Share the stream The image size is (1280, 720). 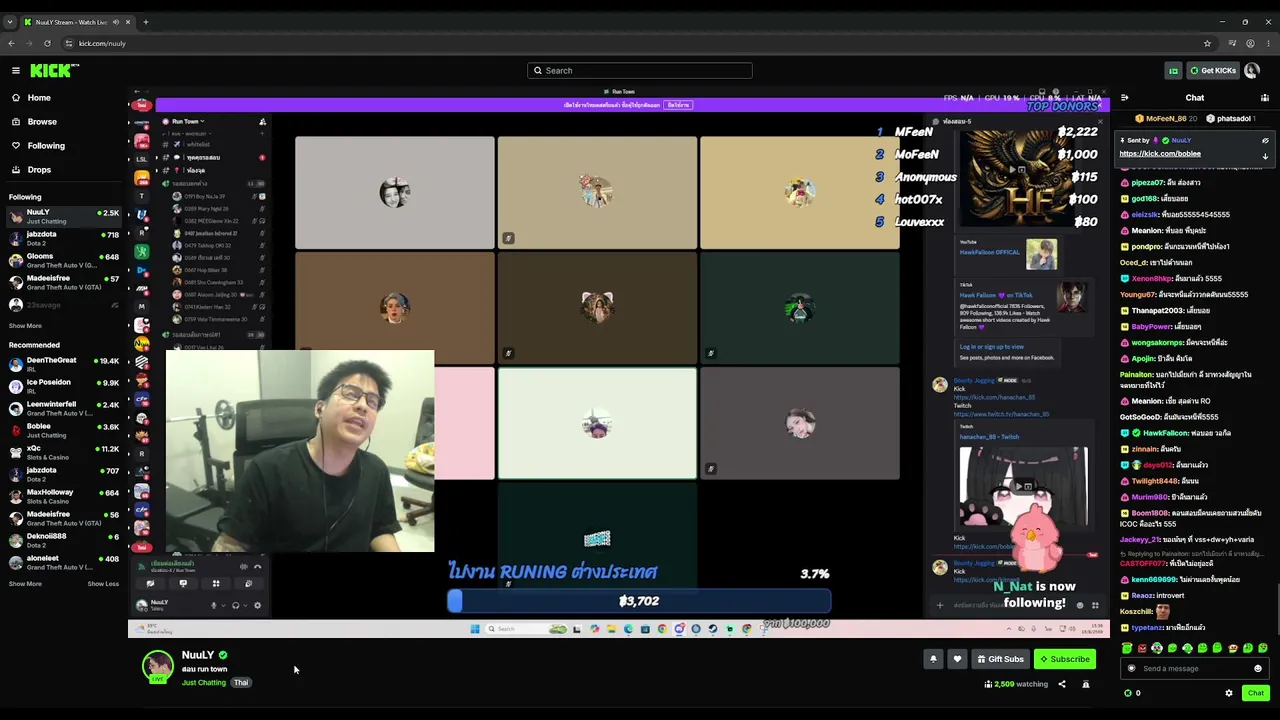pyautogui.click(x=1062, y=685)
